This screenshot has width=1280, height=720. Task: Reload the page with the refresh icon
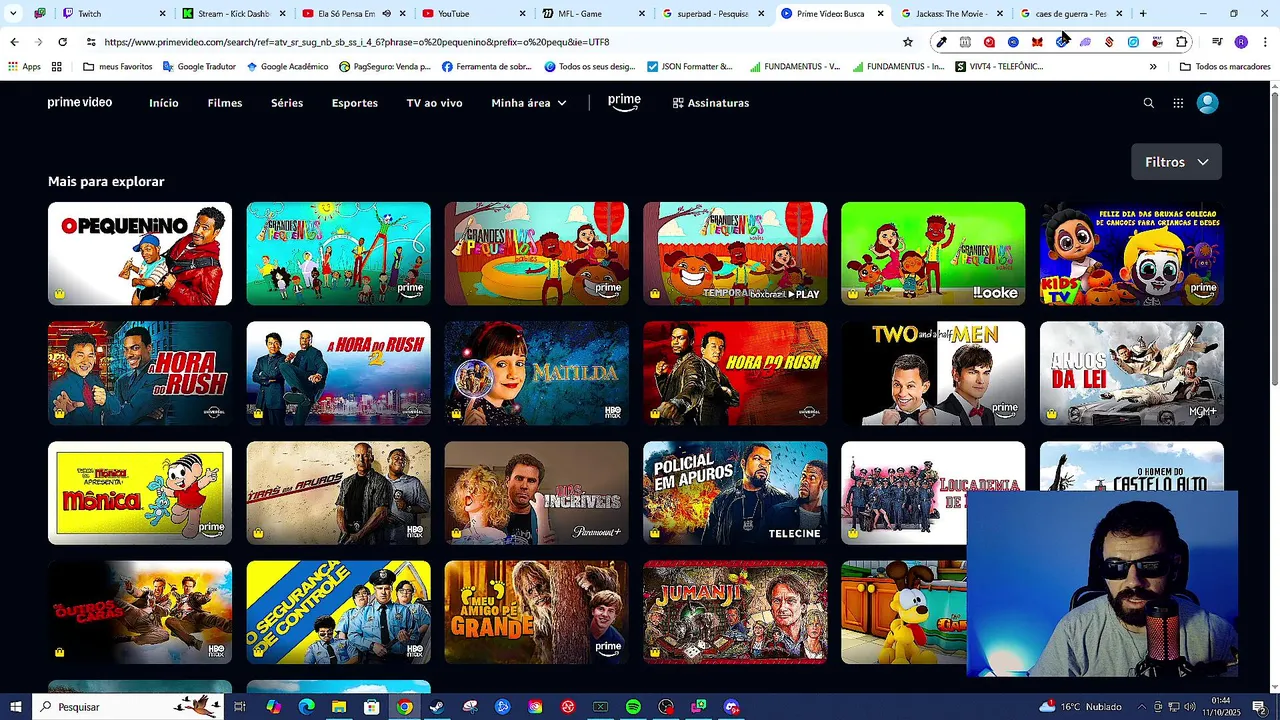pos(62,42)
